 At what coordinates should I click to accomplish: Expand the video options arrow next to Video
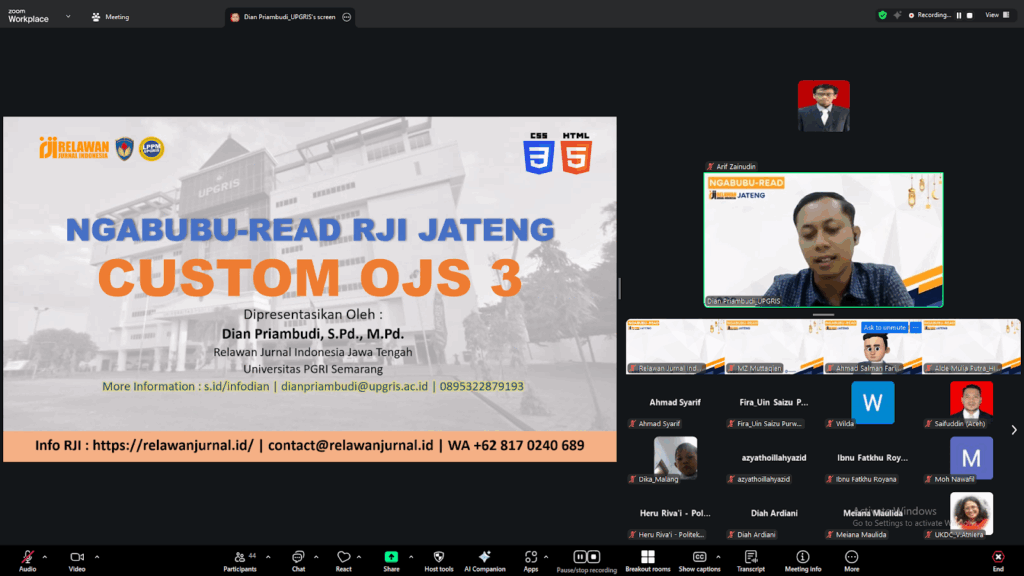tap(97, 556)
